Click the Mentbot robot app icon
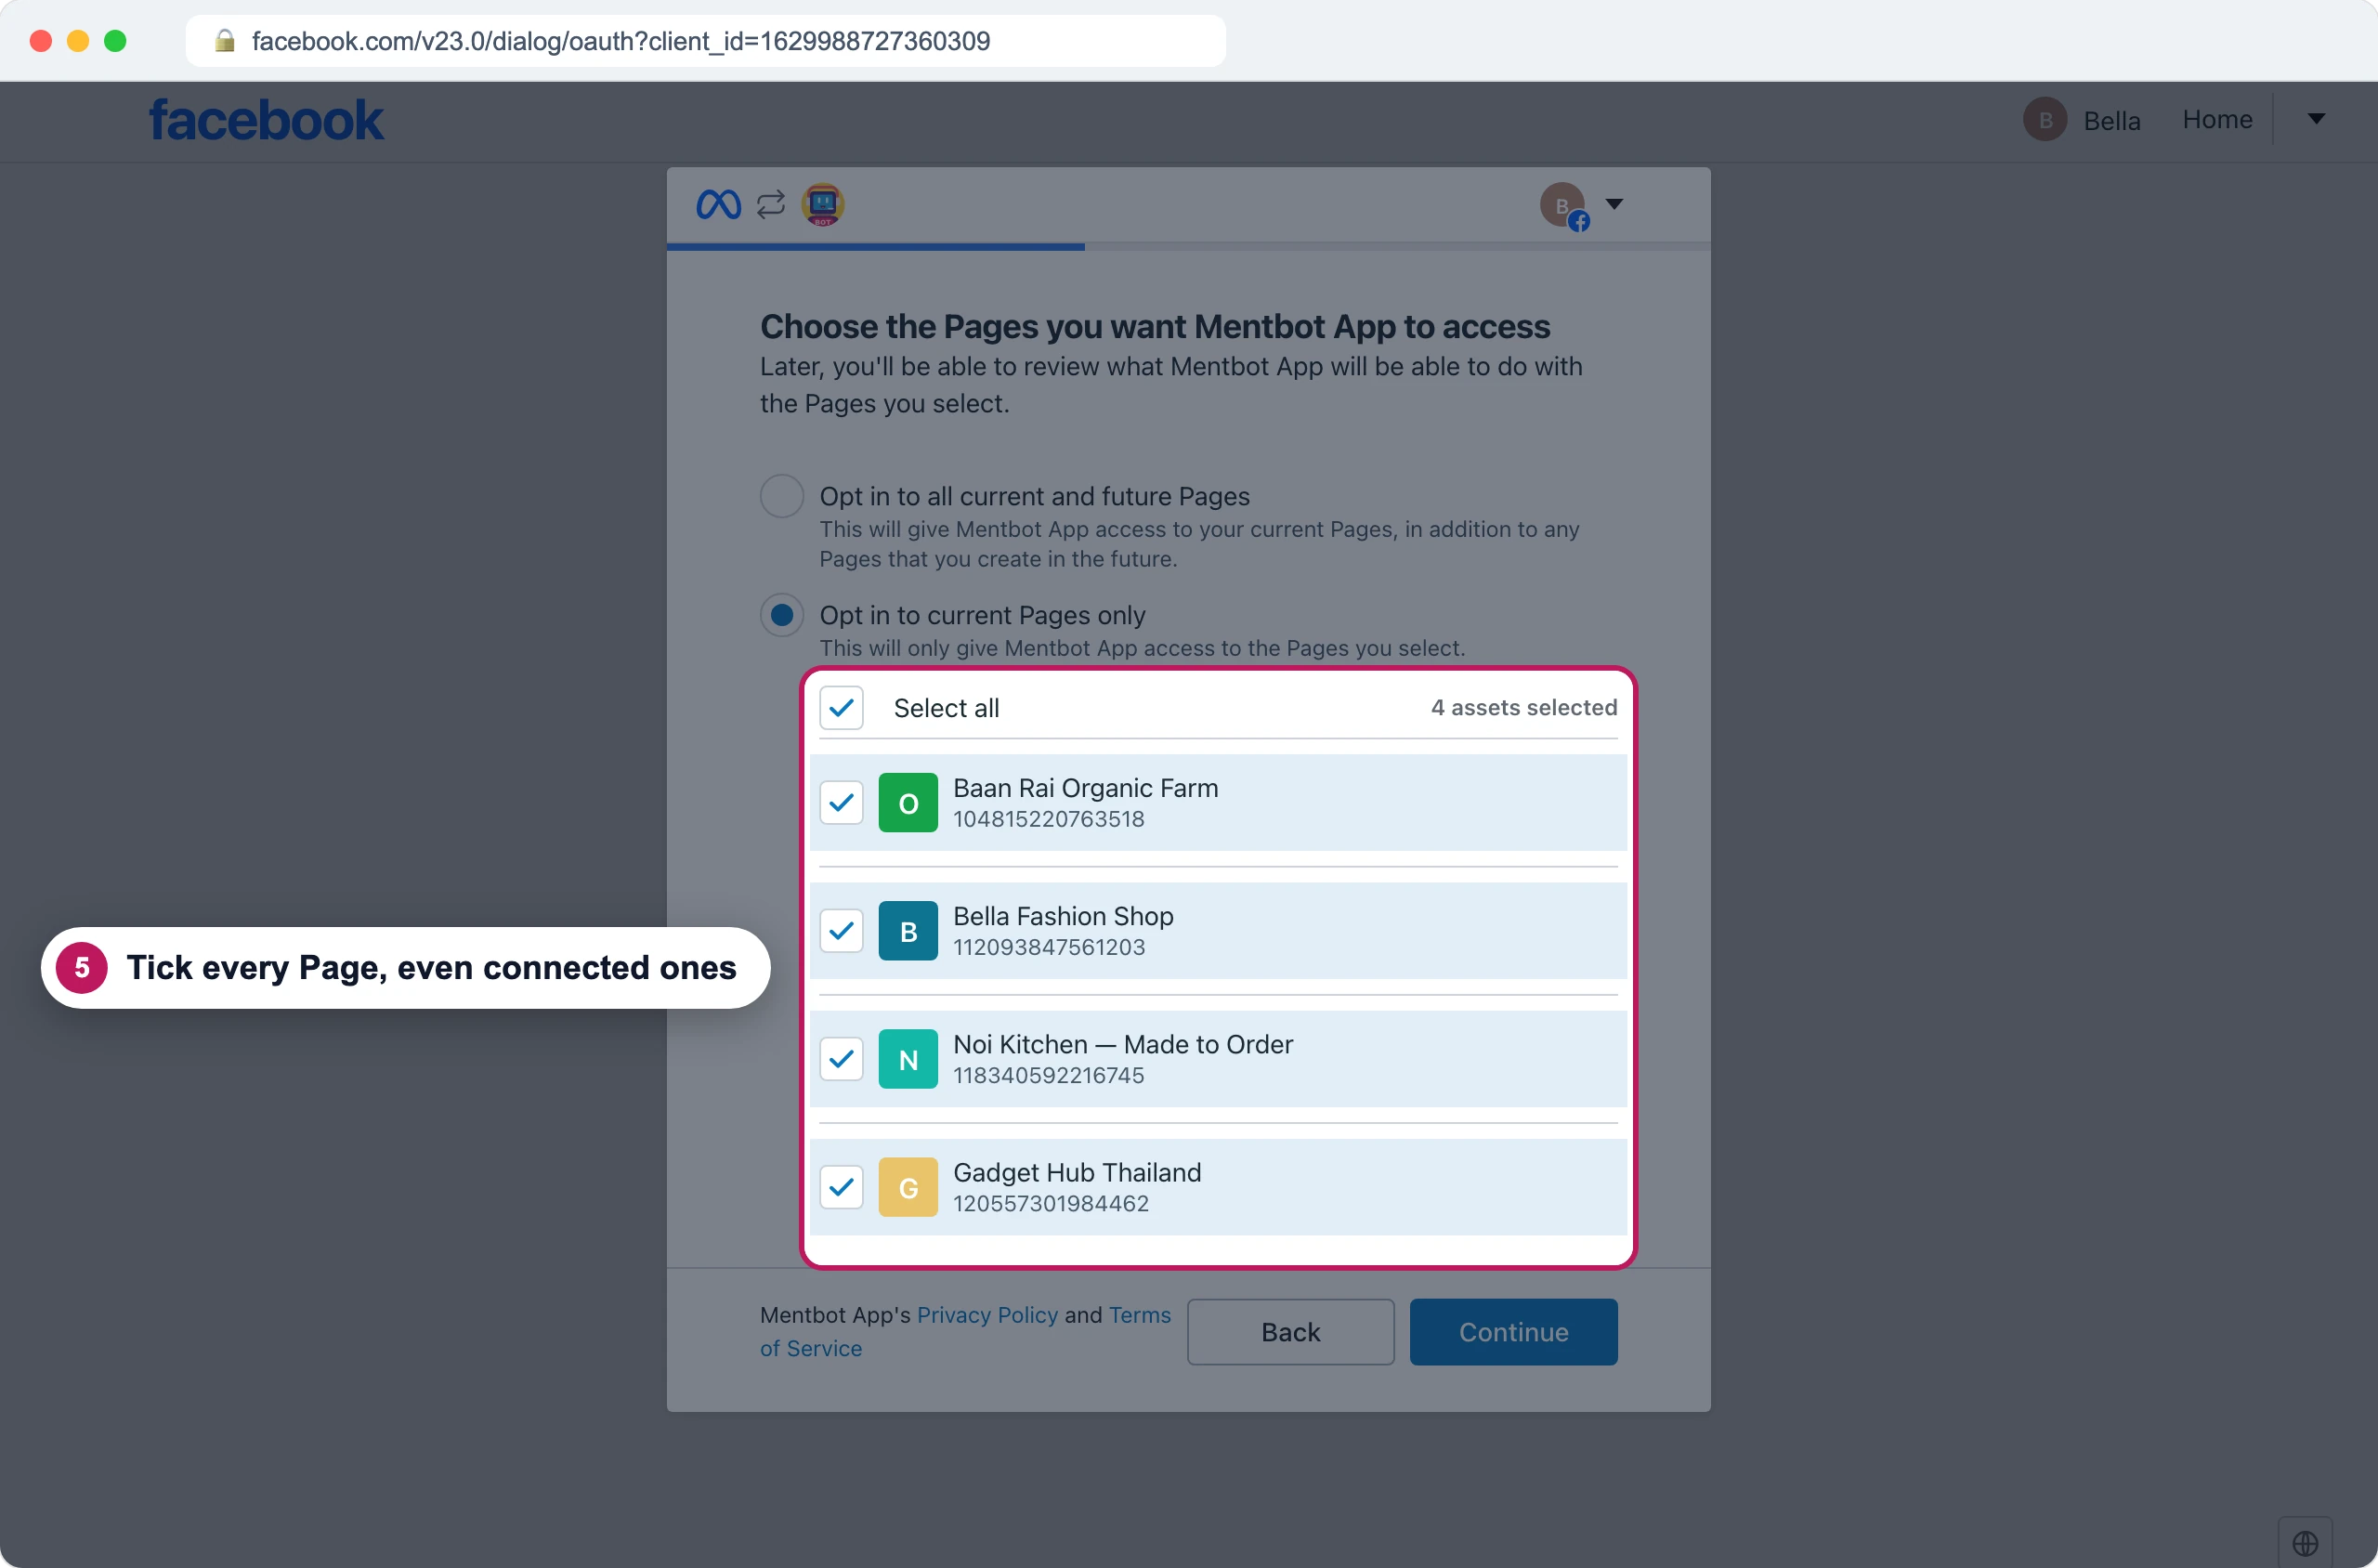 823,205
